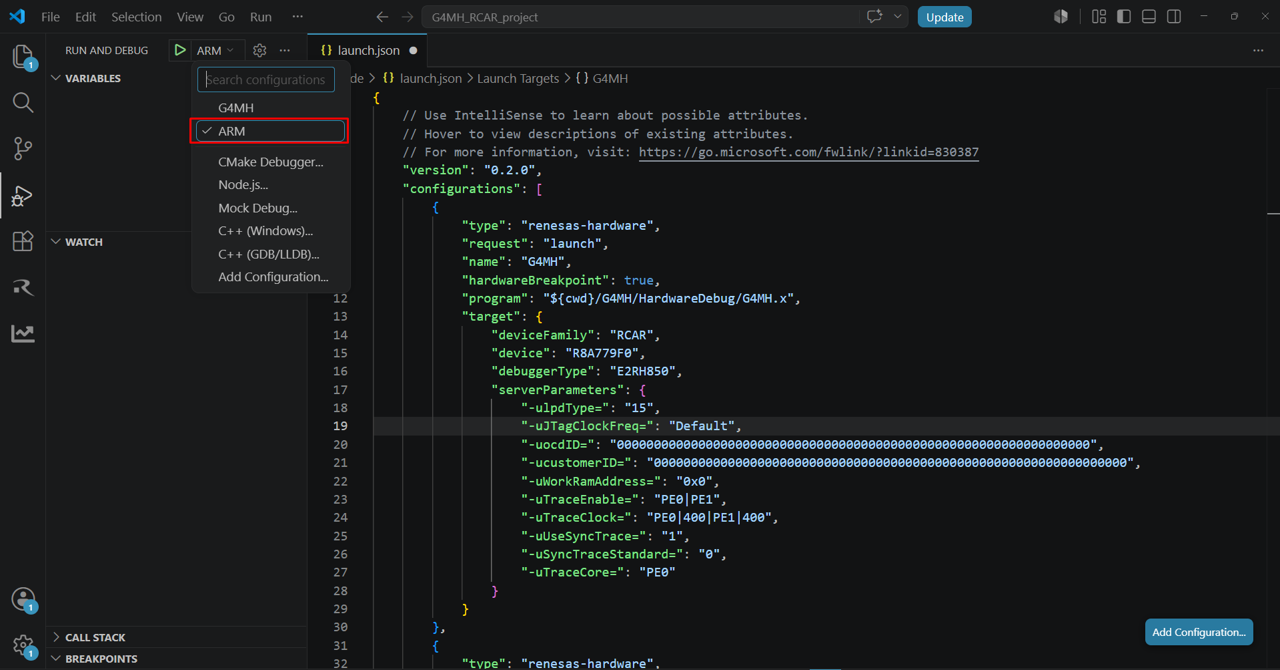This screenshot has width=1280, height=670.
Task: Open the File menu
Action: click(50, 17)
